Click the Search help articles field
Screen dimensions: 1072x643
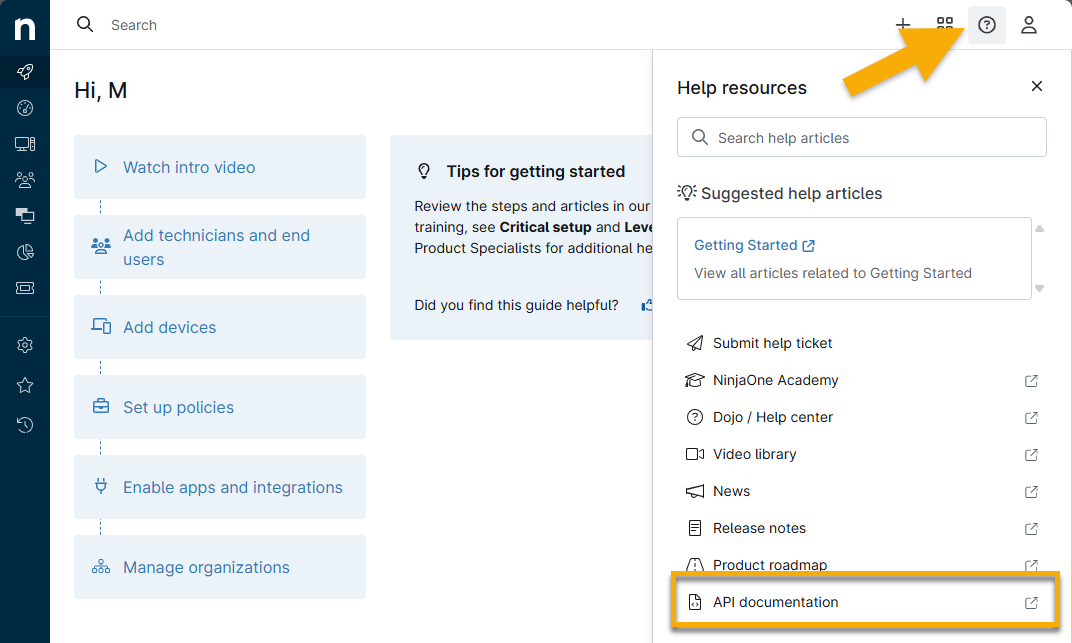click(x=870, y=138)
